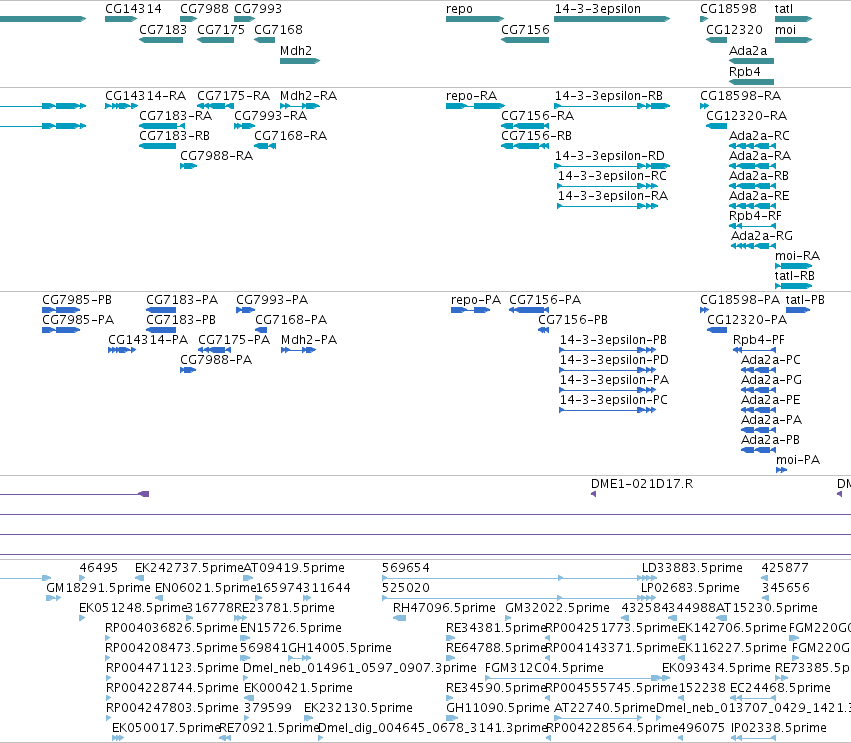Click transcript tatl-RB
The height and width of the screenshot is (743, 851).
[795, 276]
